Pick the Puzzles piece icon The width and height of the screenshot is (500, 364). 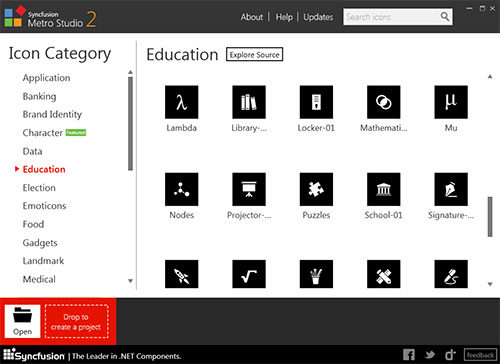[x=316, y=189]
